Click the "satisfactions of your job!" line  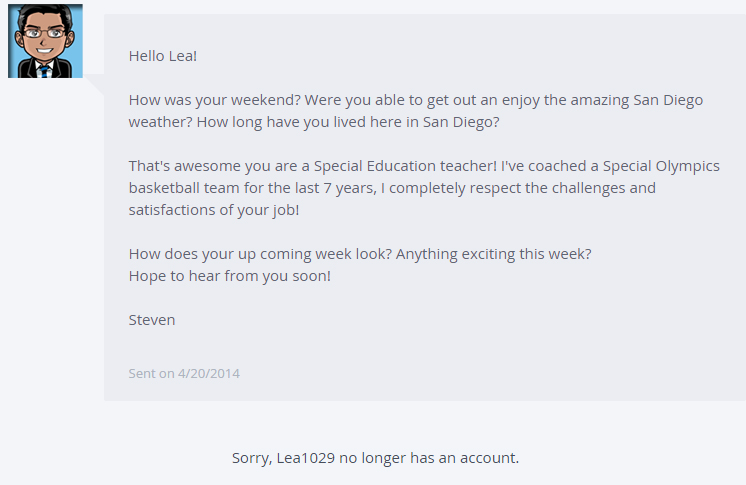pyautogui.click(x=214, y=210)
